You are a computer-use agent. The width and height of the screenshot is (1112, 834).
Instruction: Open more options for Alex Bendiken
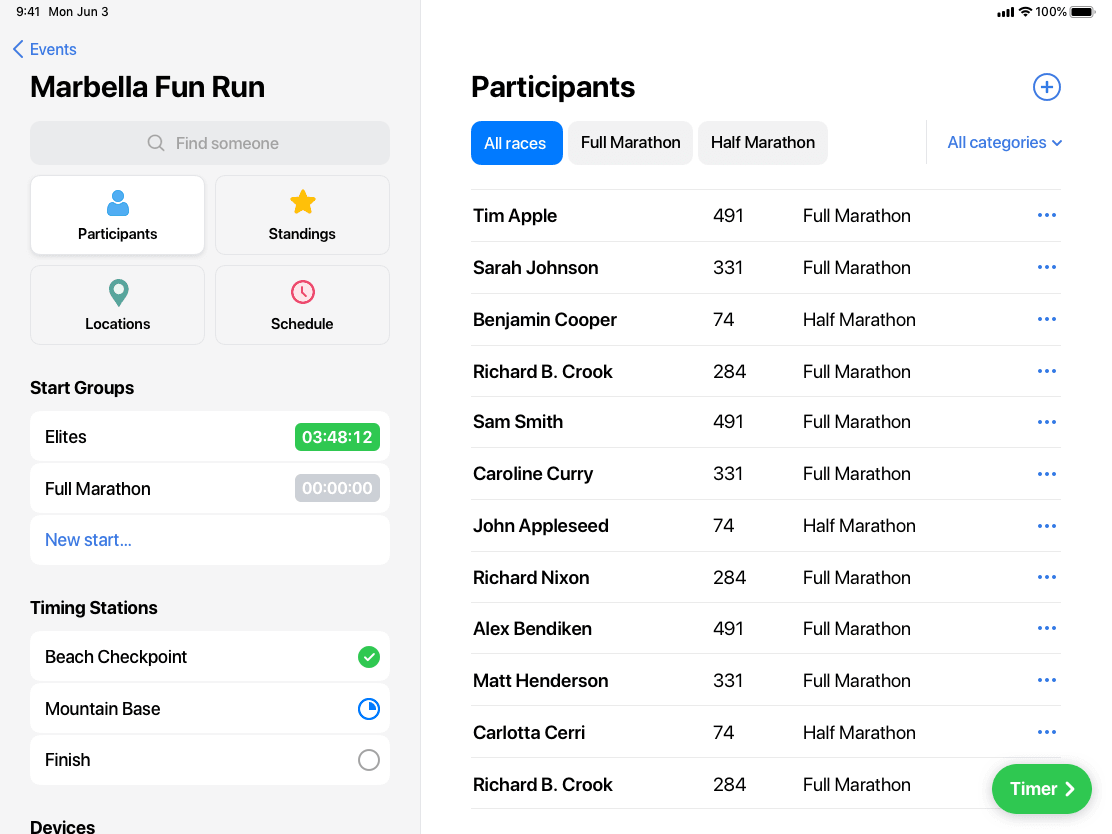pyautogui.click(x=1046, y=628)
